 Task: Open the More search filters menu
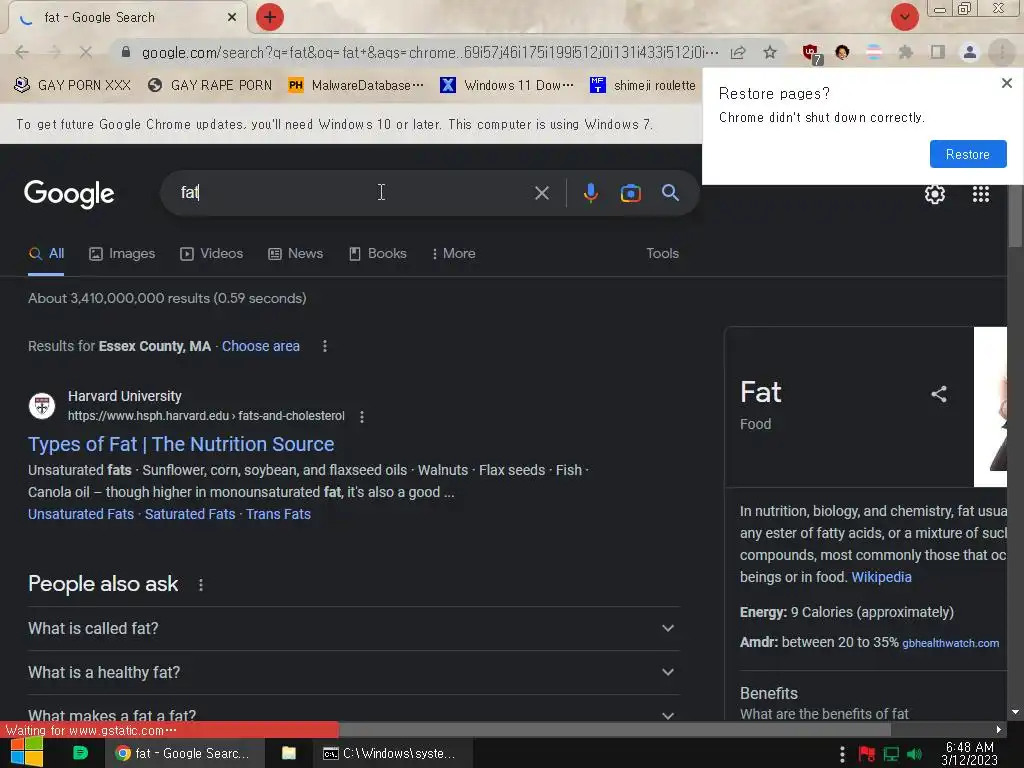tap(453, 253)
